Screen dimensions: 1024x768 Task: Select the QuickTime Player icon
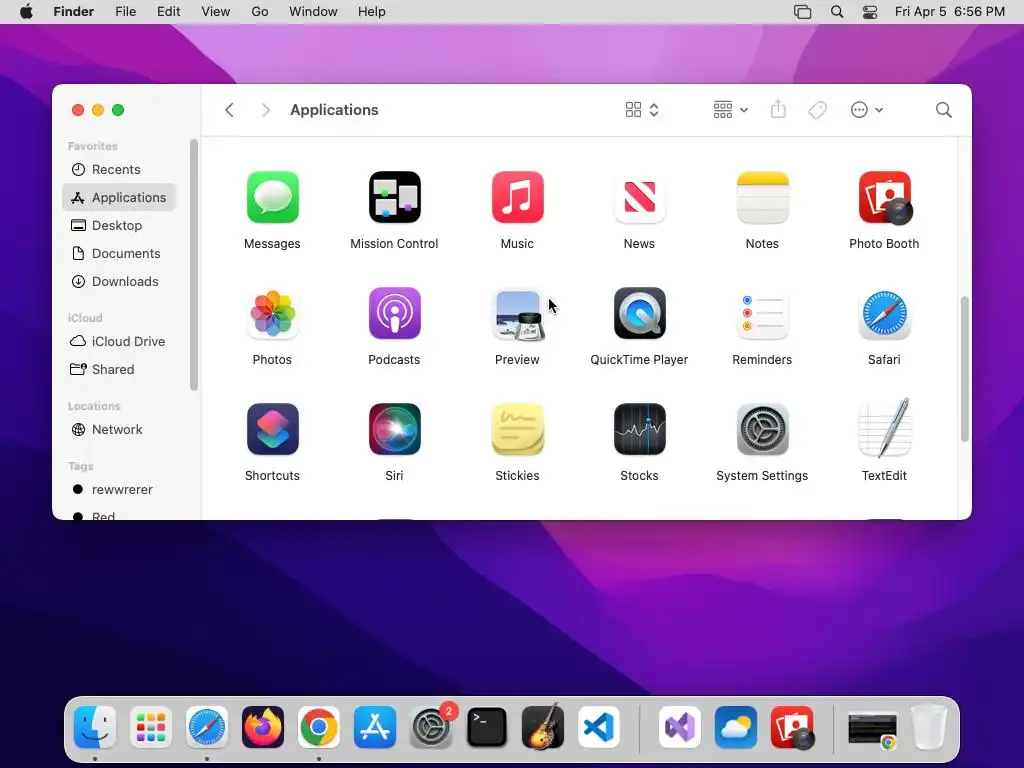point(639,313)
